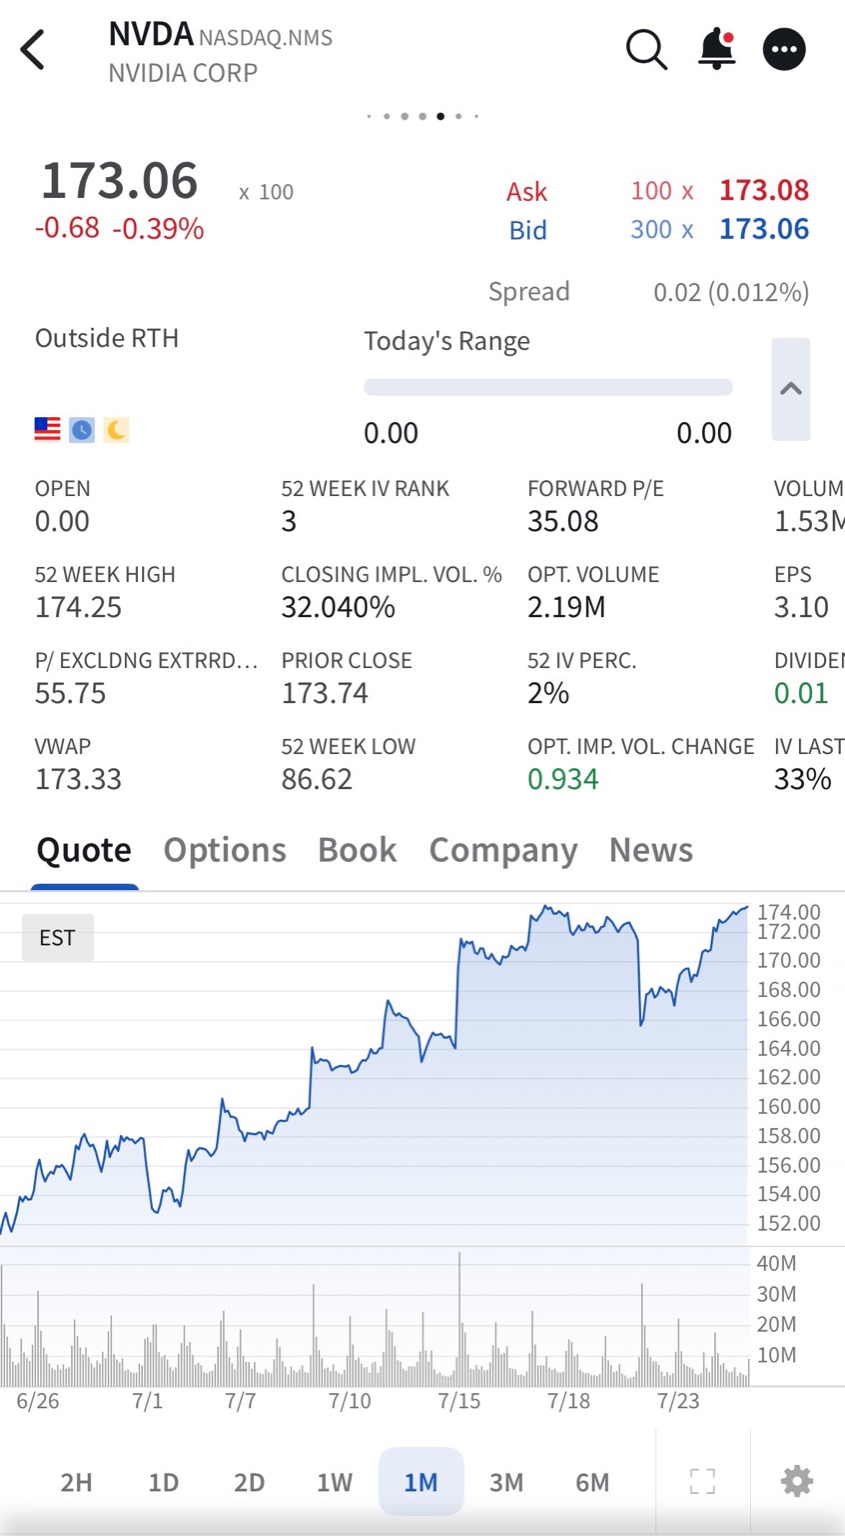This screenshot has width=845, height=1536.
Task: Tap the 52 WEEK IV RANK value
Action: click(289, 521)
